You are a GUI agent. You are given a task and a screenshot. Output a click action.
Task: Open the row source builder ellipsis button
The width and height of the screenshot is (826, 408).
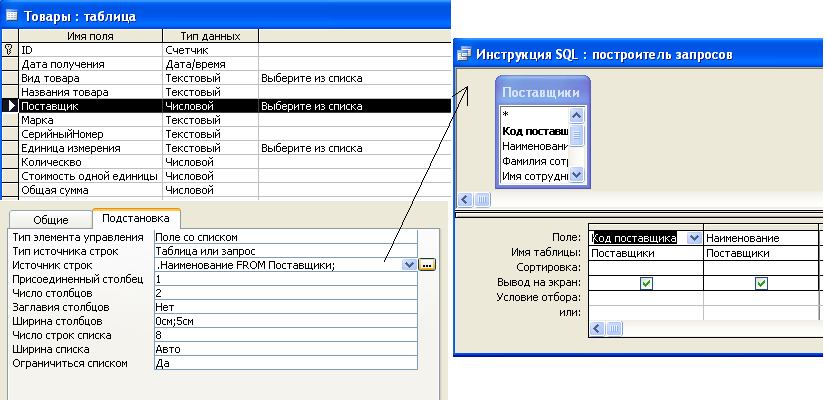tap(427, 265)
